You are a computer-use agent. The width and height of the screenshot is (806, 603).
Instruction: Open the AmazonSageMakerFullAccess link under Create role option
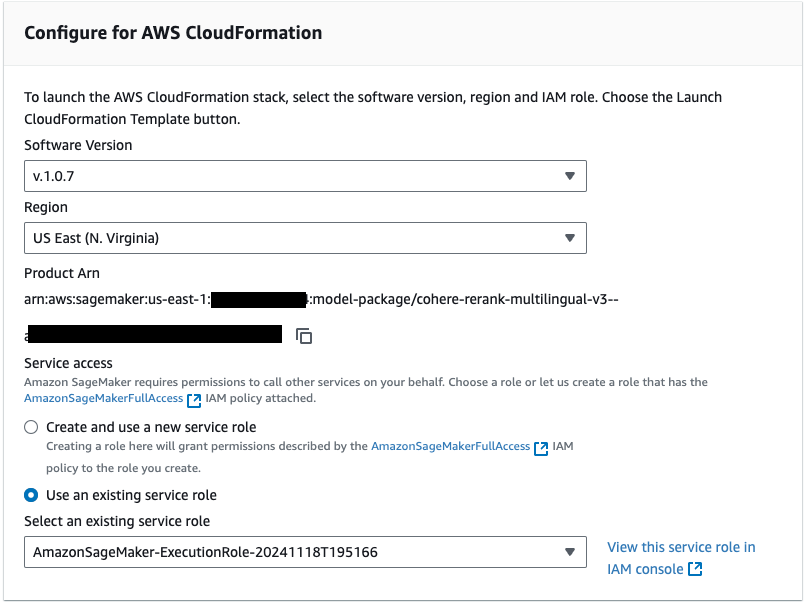coord(450,446)
